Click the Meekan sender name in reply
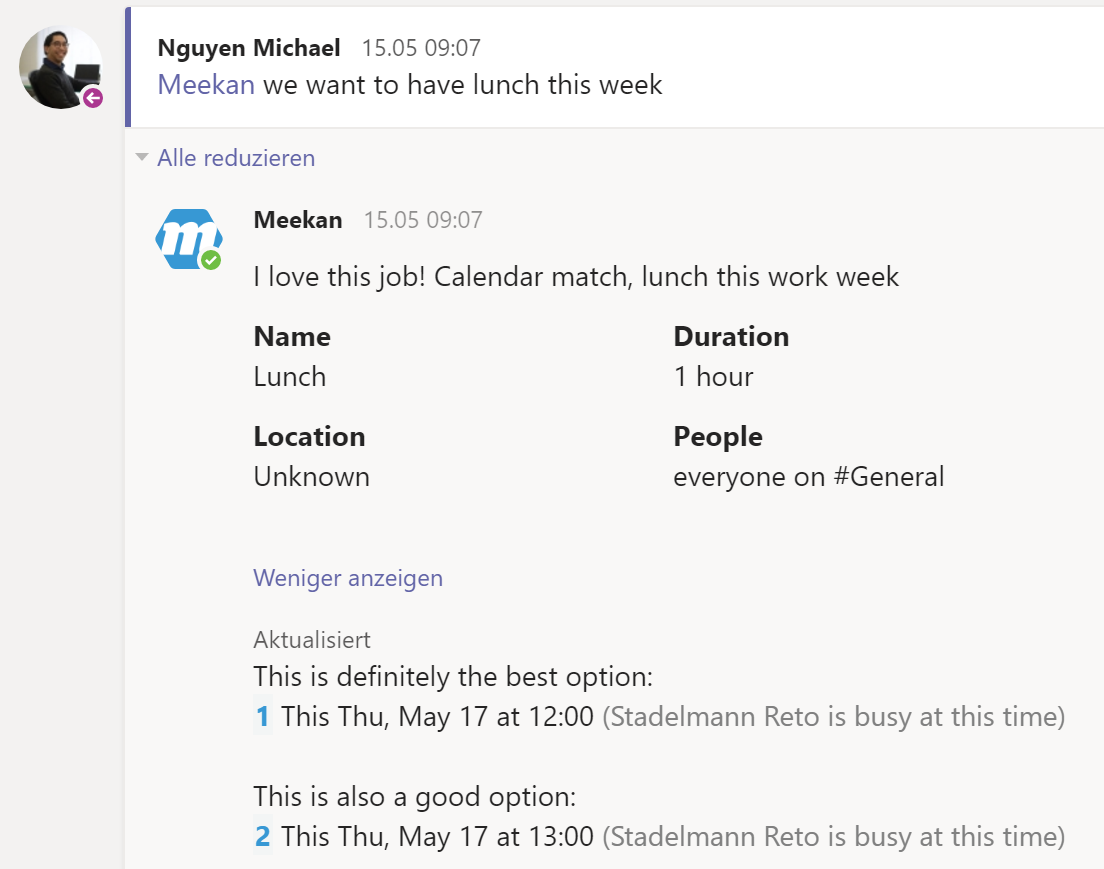 point(298,220)
